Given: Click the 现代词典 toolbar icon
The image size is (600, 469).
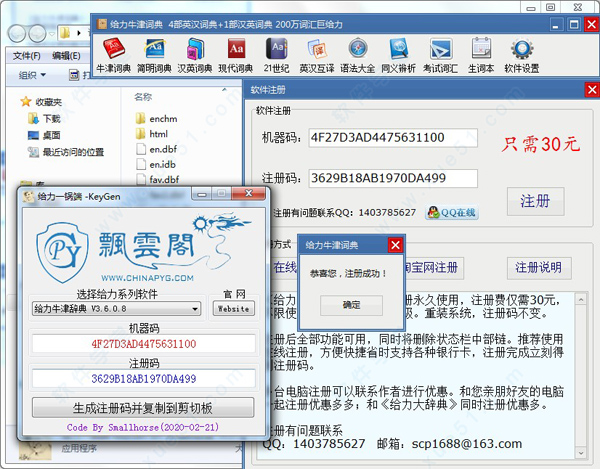Looking at the screenshot, I should pyautogui.click(x=235, y=52).
